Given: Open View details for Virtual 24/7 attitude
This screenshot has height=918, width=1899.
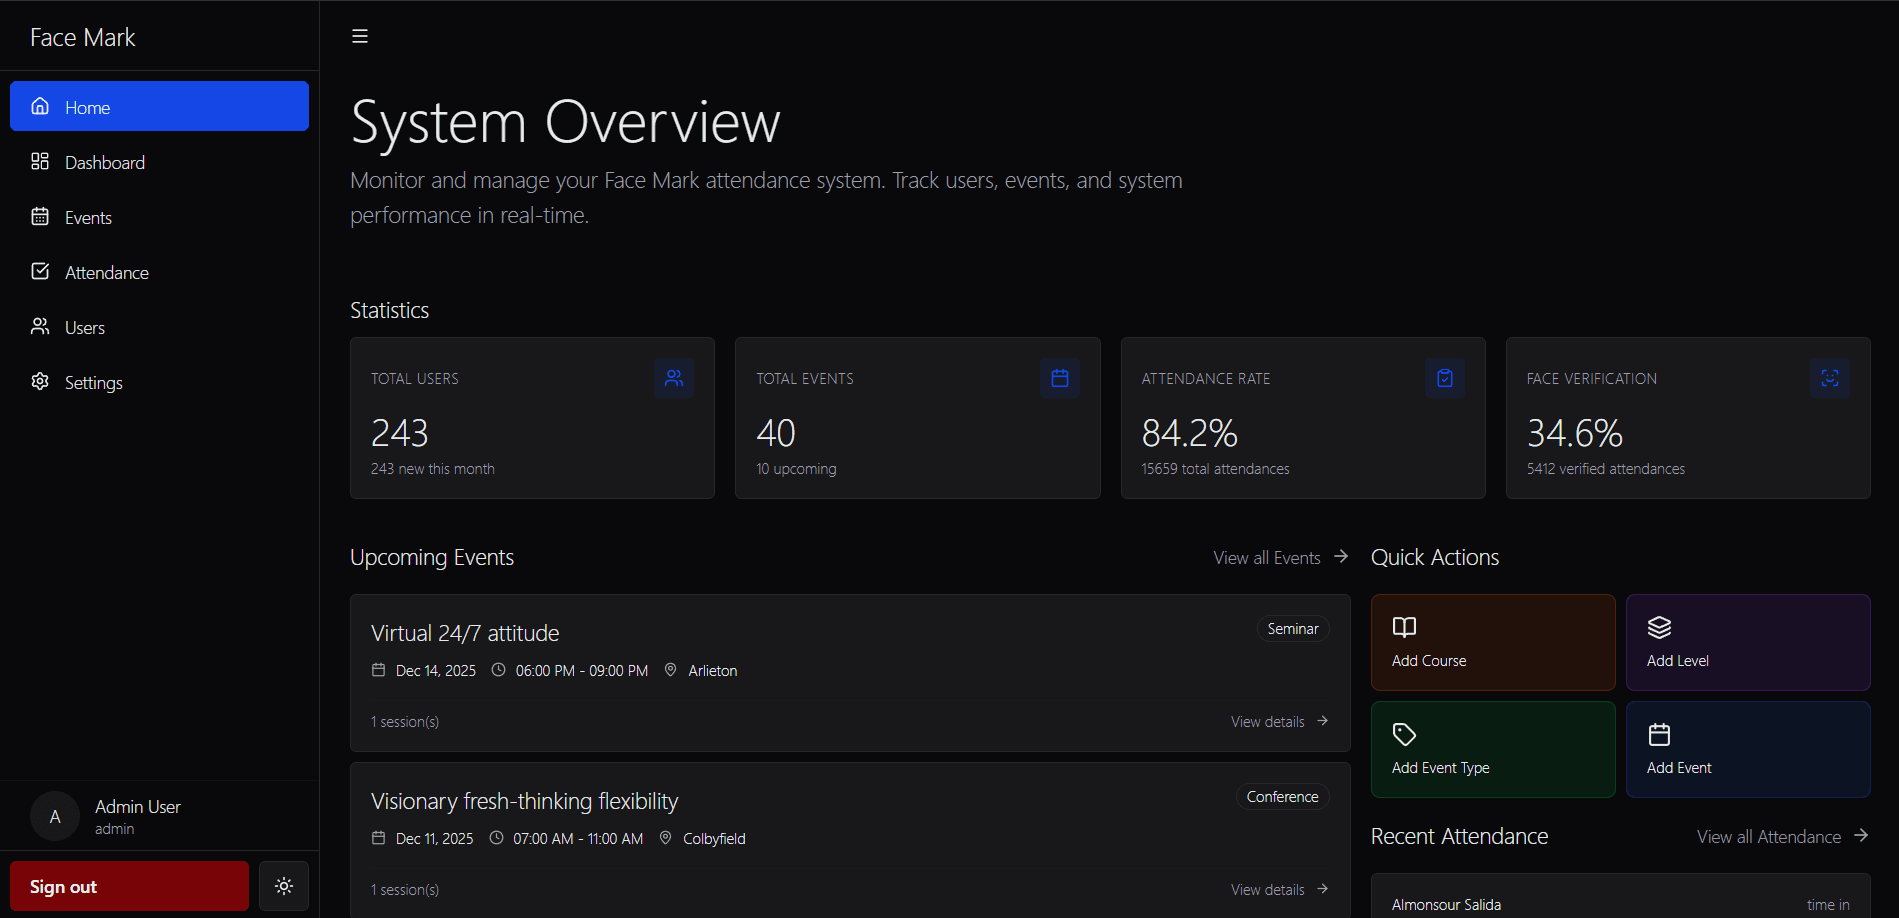Looking at the screenshot, I should (1279, 722).
